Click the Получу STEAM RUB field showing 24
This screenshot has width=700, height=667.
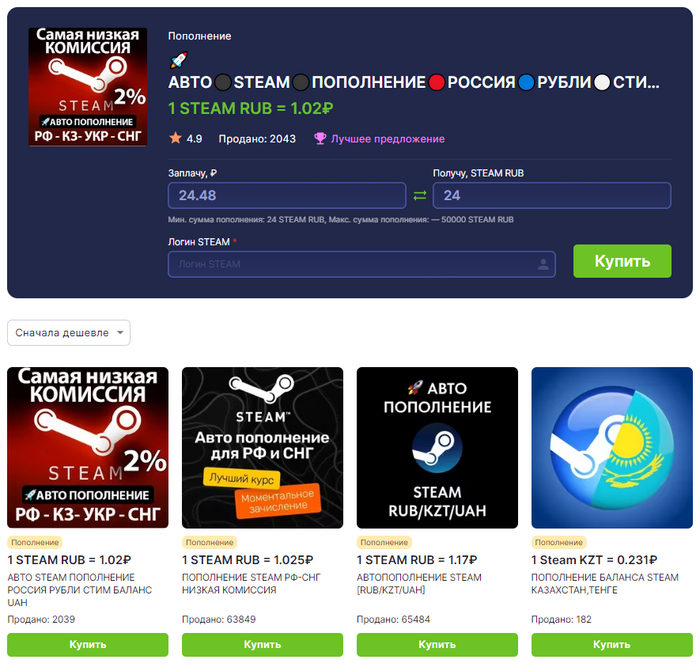pyautogui.click(x=552, y=195)
